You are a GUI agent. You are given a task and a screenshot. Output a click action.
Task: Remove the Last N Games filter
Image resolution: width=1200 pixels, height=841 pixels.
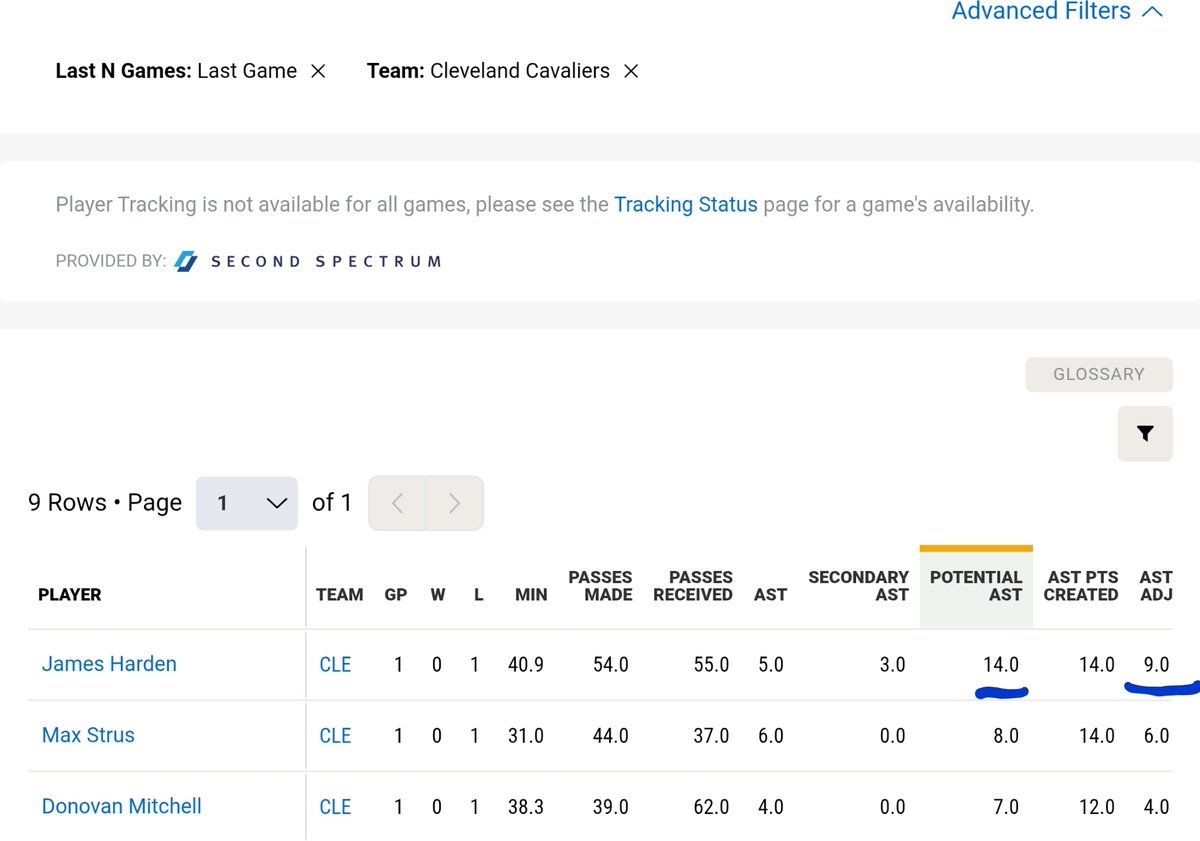[x=318, y=71]
